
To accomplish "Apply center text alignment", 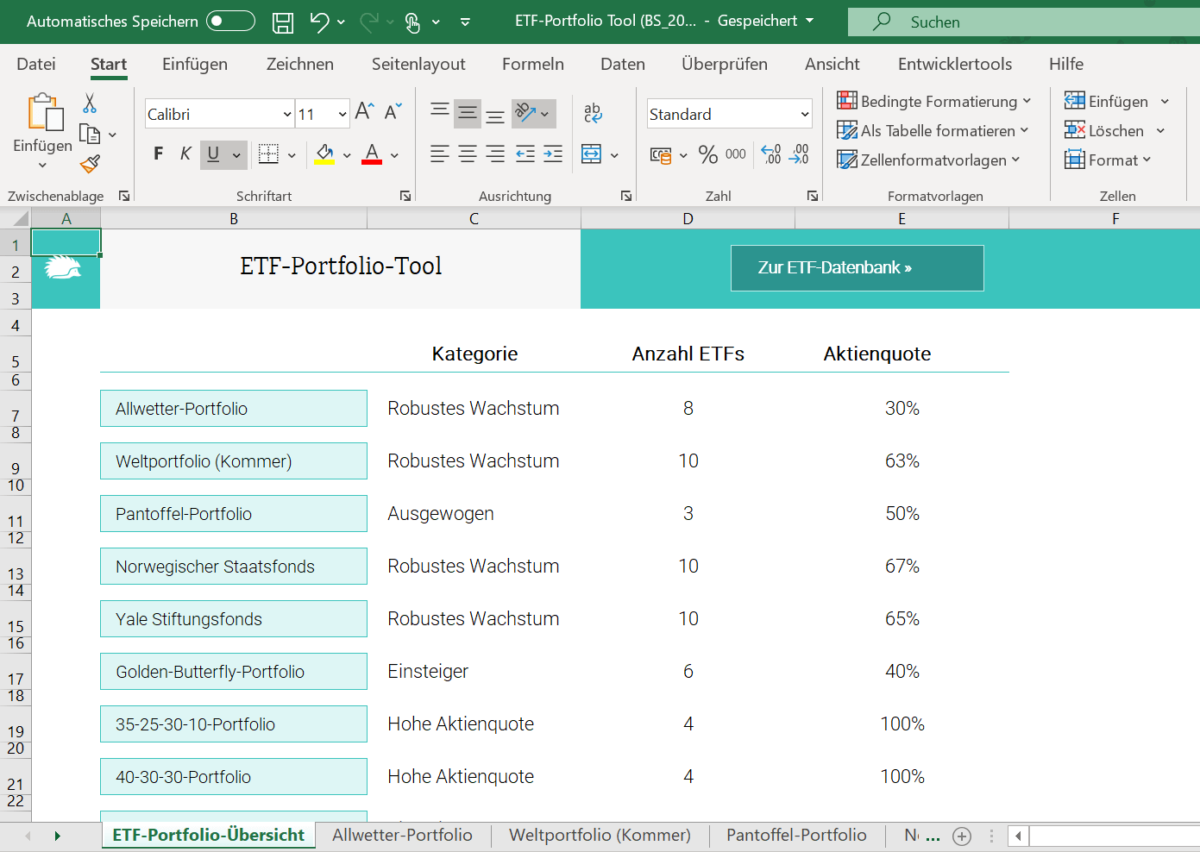I will (466, 153).
